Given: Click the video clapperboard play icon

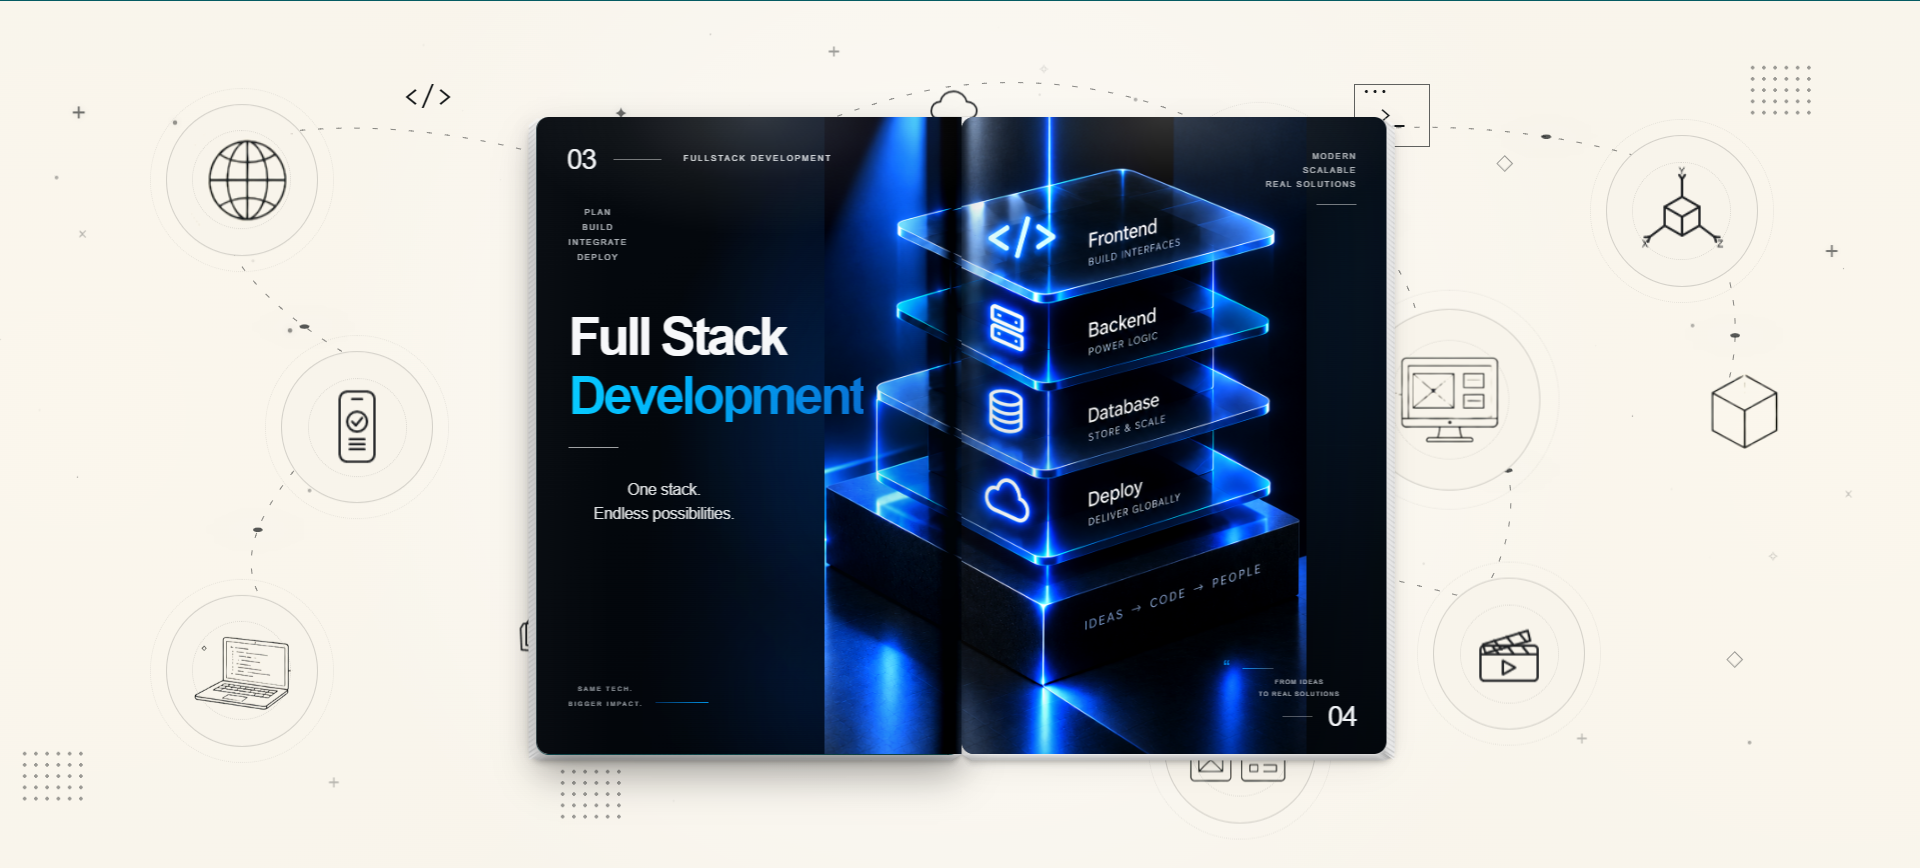Looking at the screenshot, I should (x=1508, y=656).
